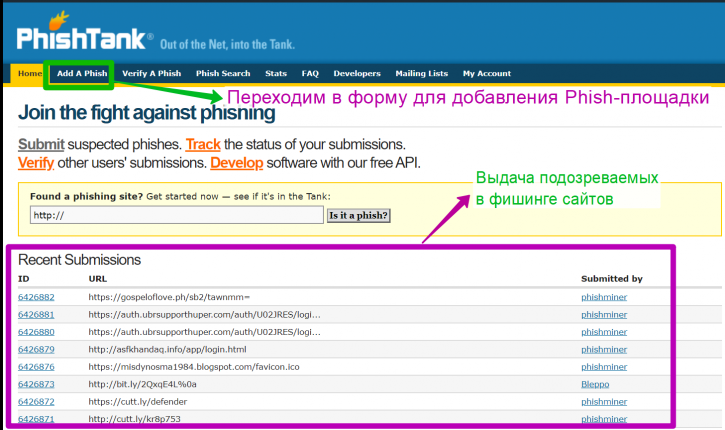Follow the Submit link
This screenshot has width=725, height=430.
point(41,144)
